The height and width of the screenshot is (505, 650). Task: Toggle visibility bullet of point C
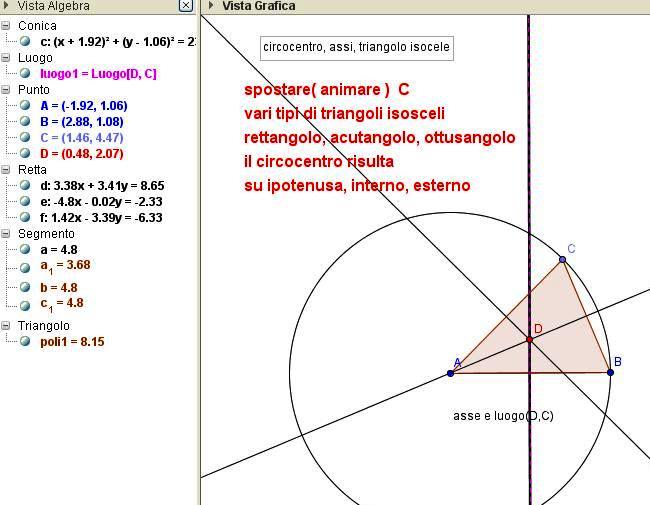[x=25, y=137]
